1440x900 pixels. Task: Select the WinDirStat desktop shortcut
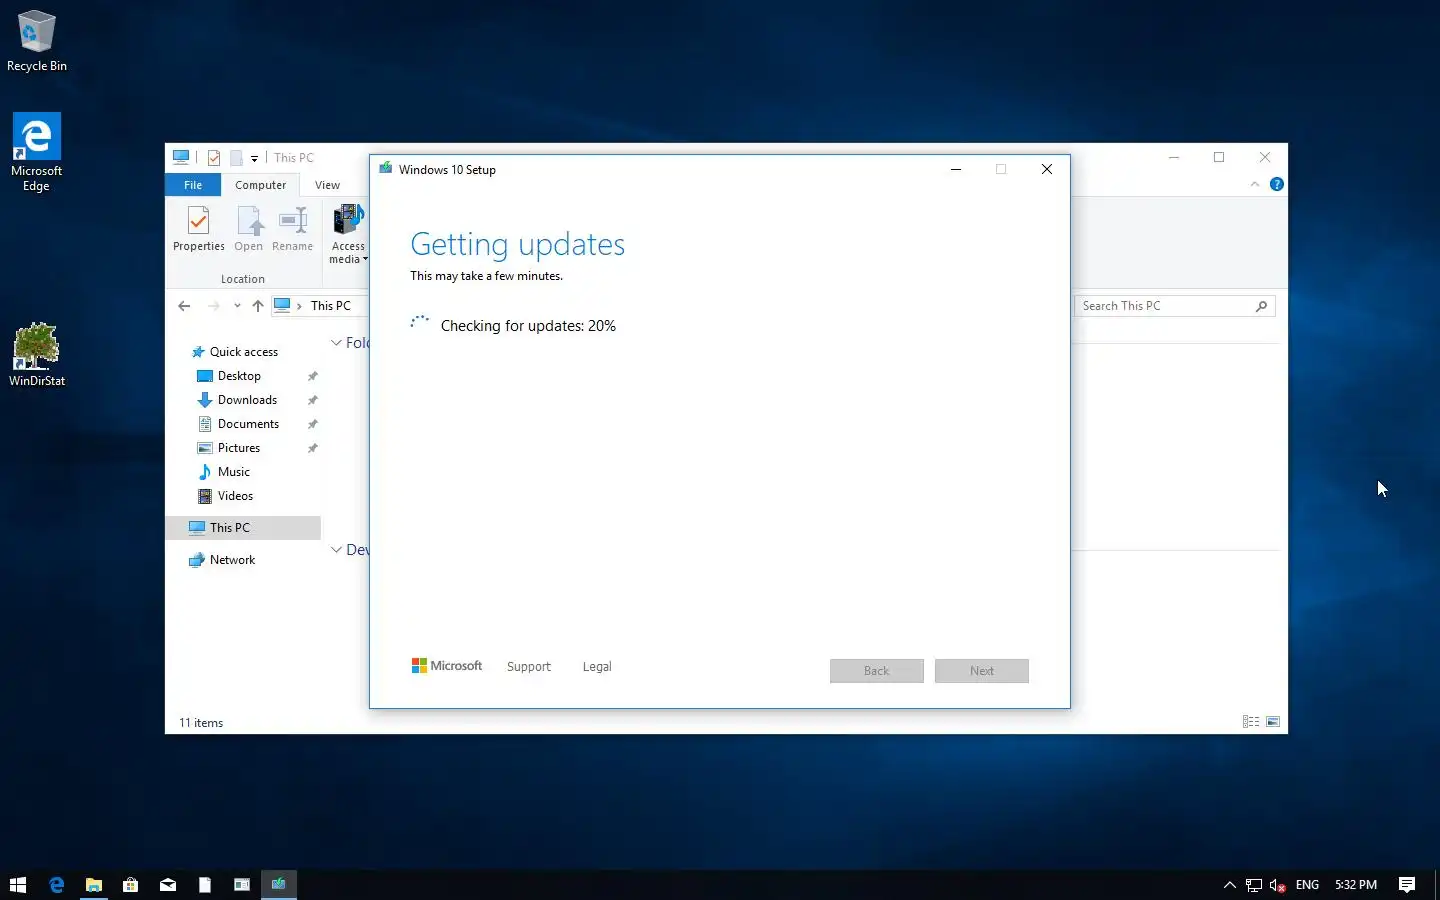tap(37, 355)
